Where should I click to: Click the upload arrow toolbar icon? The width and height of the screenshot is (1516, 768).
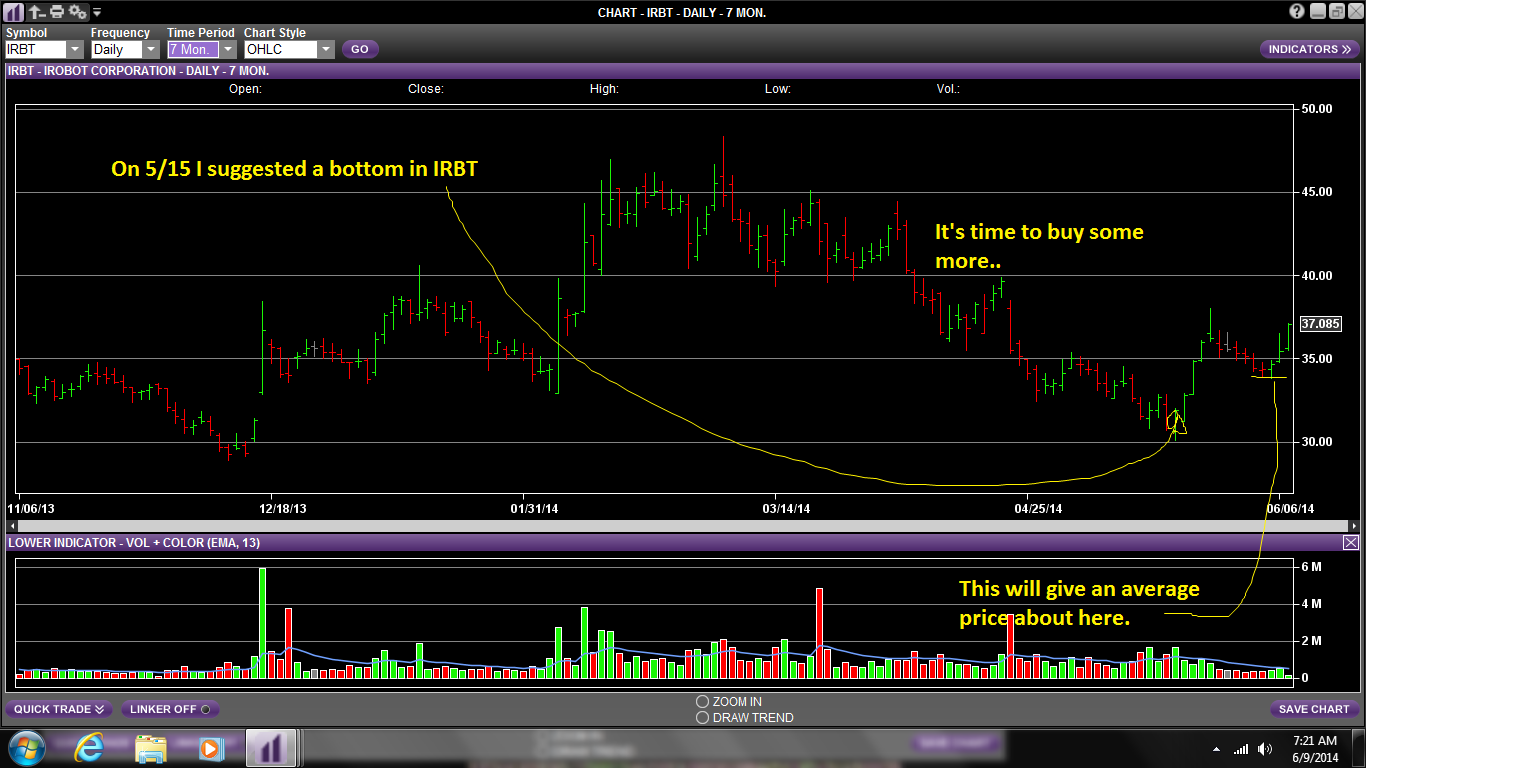click(x=37, y=13)
